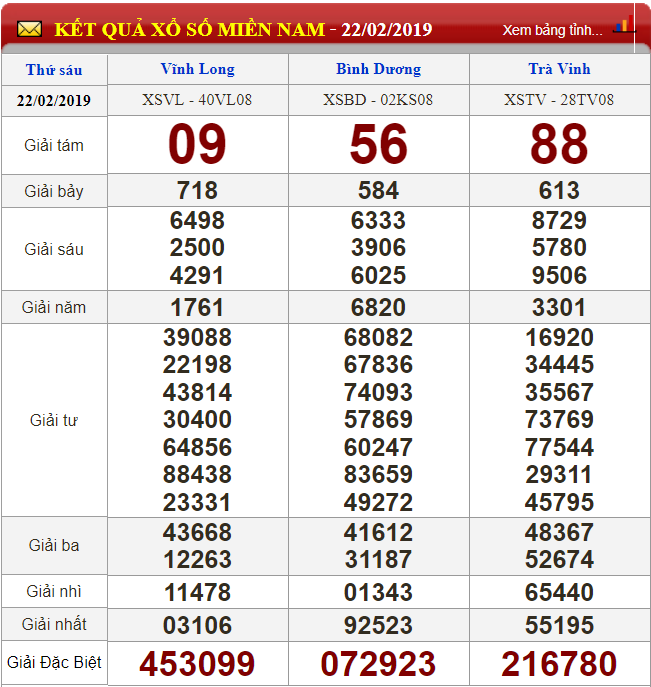Select code 'XSVL - 40VL08'
This screenshot has height=687, width=651.
(x=197, y=100)
